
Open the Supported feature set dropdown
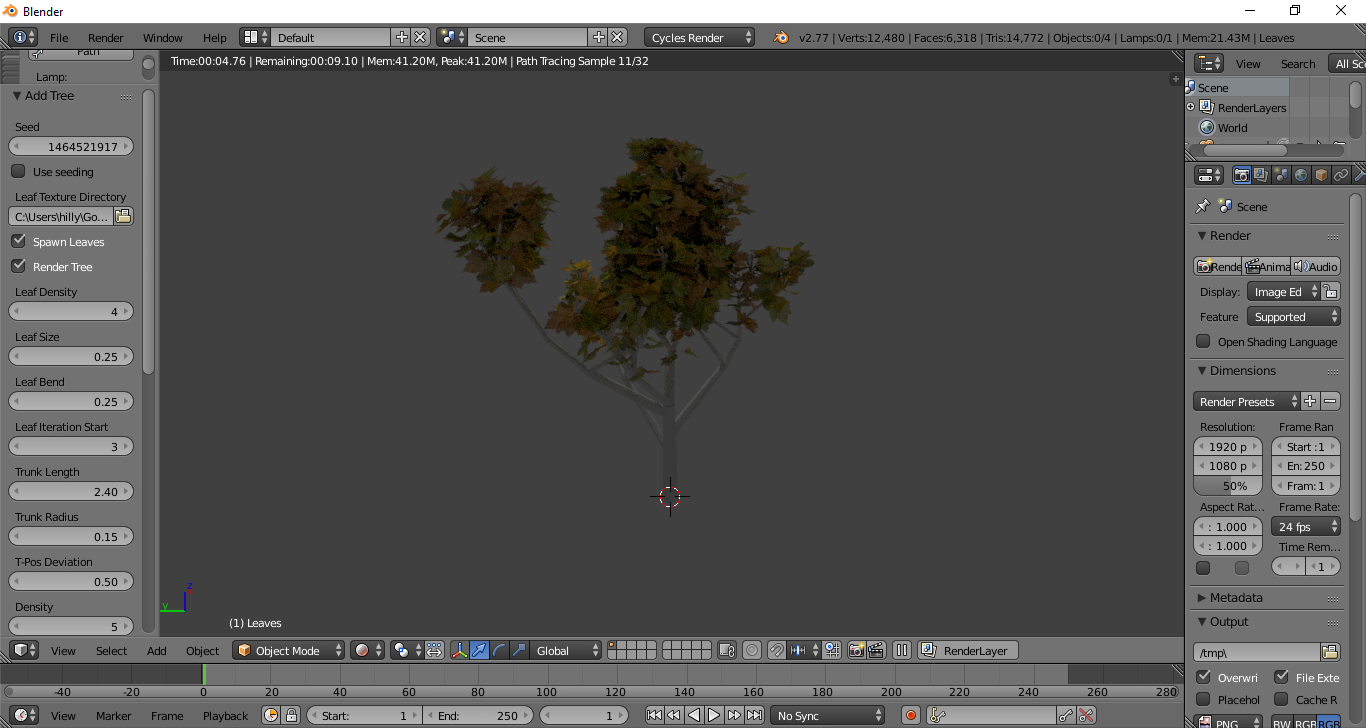[1294, 316]
